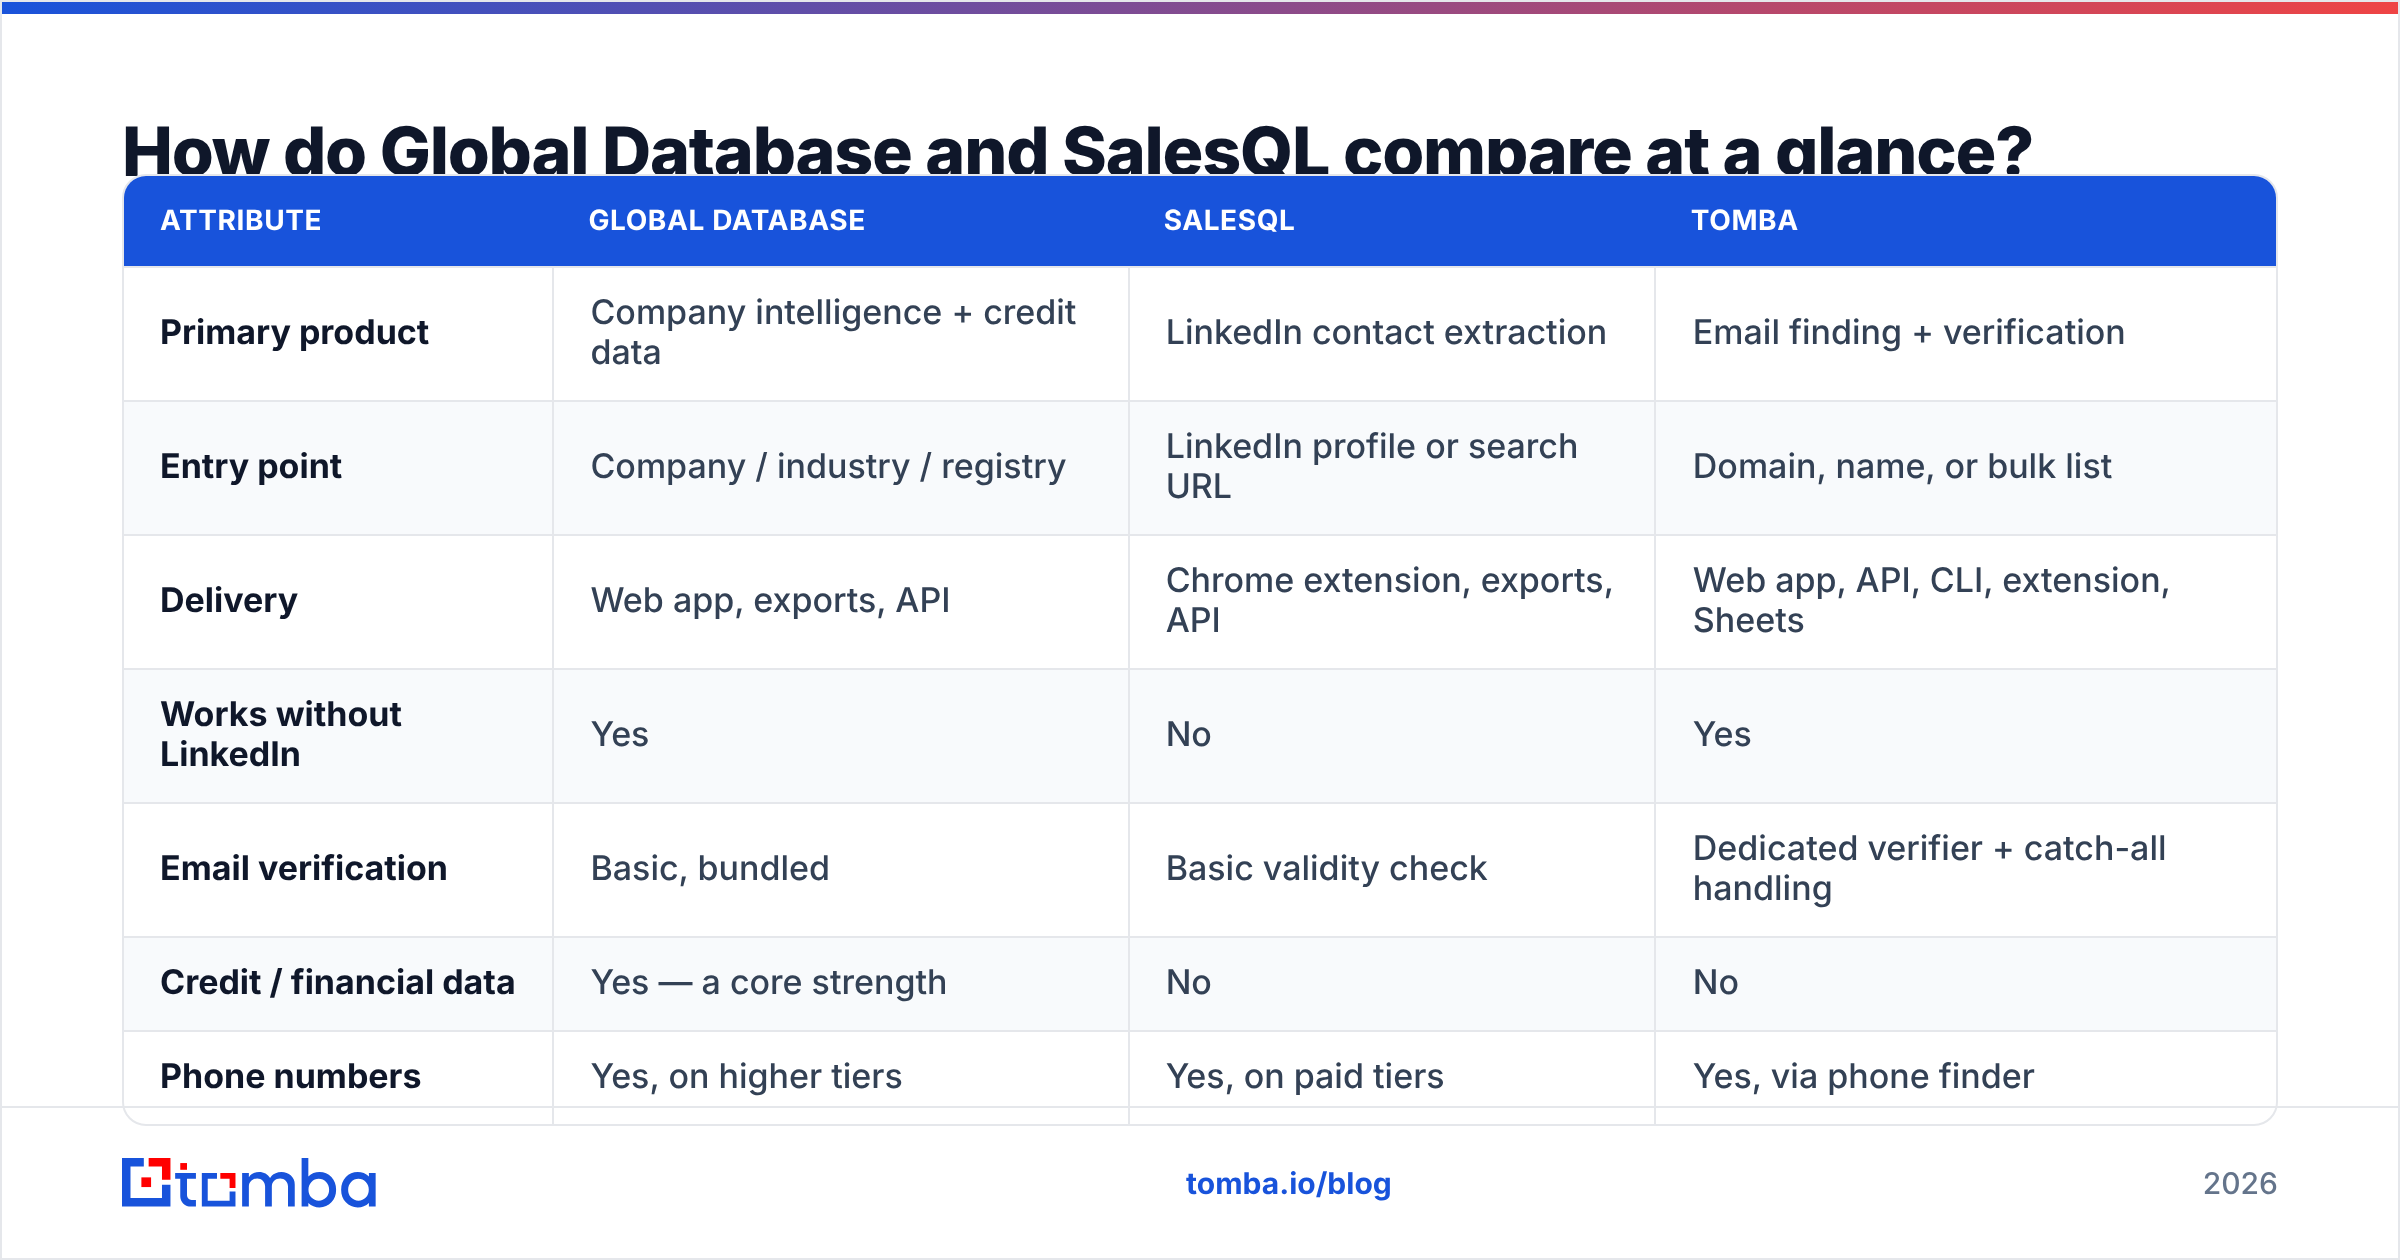Select the 'Primary product' row label
The image size is (2400, 1260).
tap(294, 332)
